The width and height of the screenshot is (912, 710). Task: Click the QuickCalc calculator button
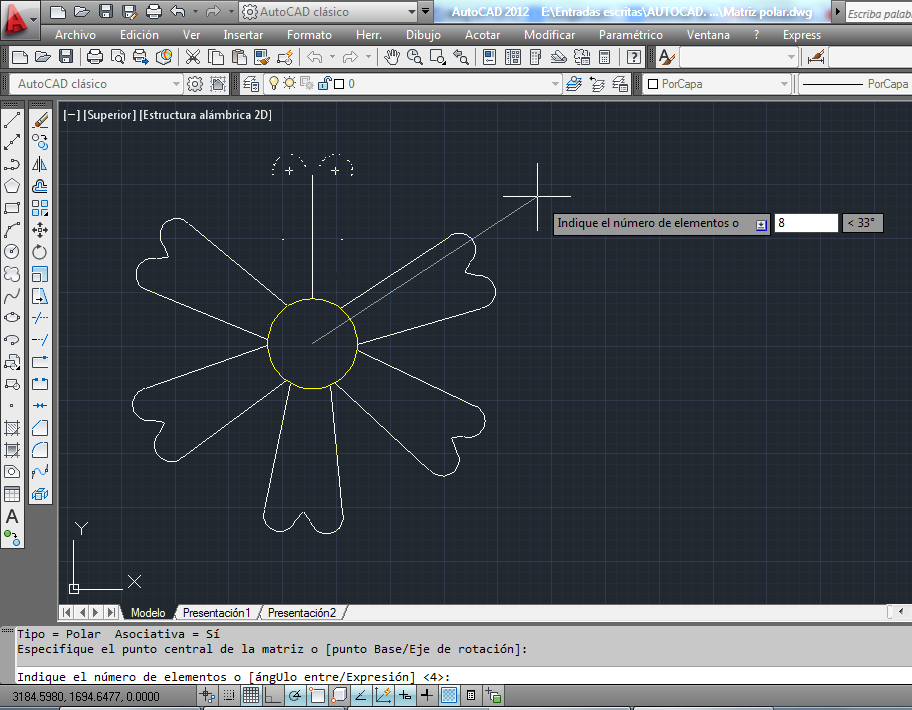(x=604, y=57)
